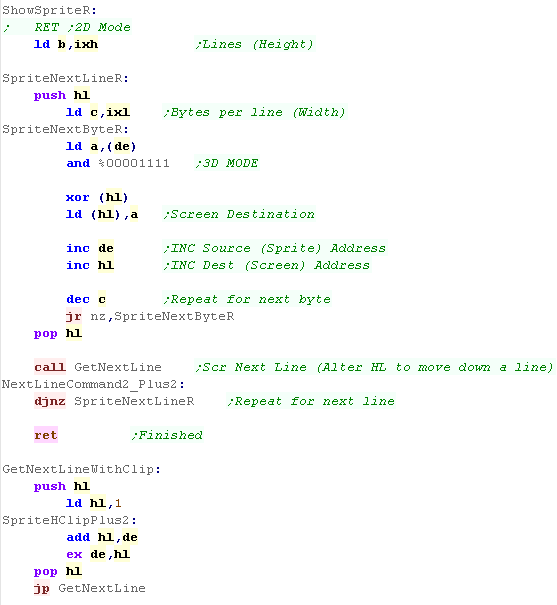
Task: Click the 'djnz SpriteNextLineR' instruction
Action: point(114,401)
